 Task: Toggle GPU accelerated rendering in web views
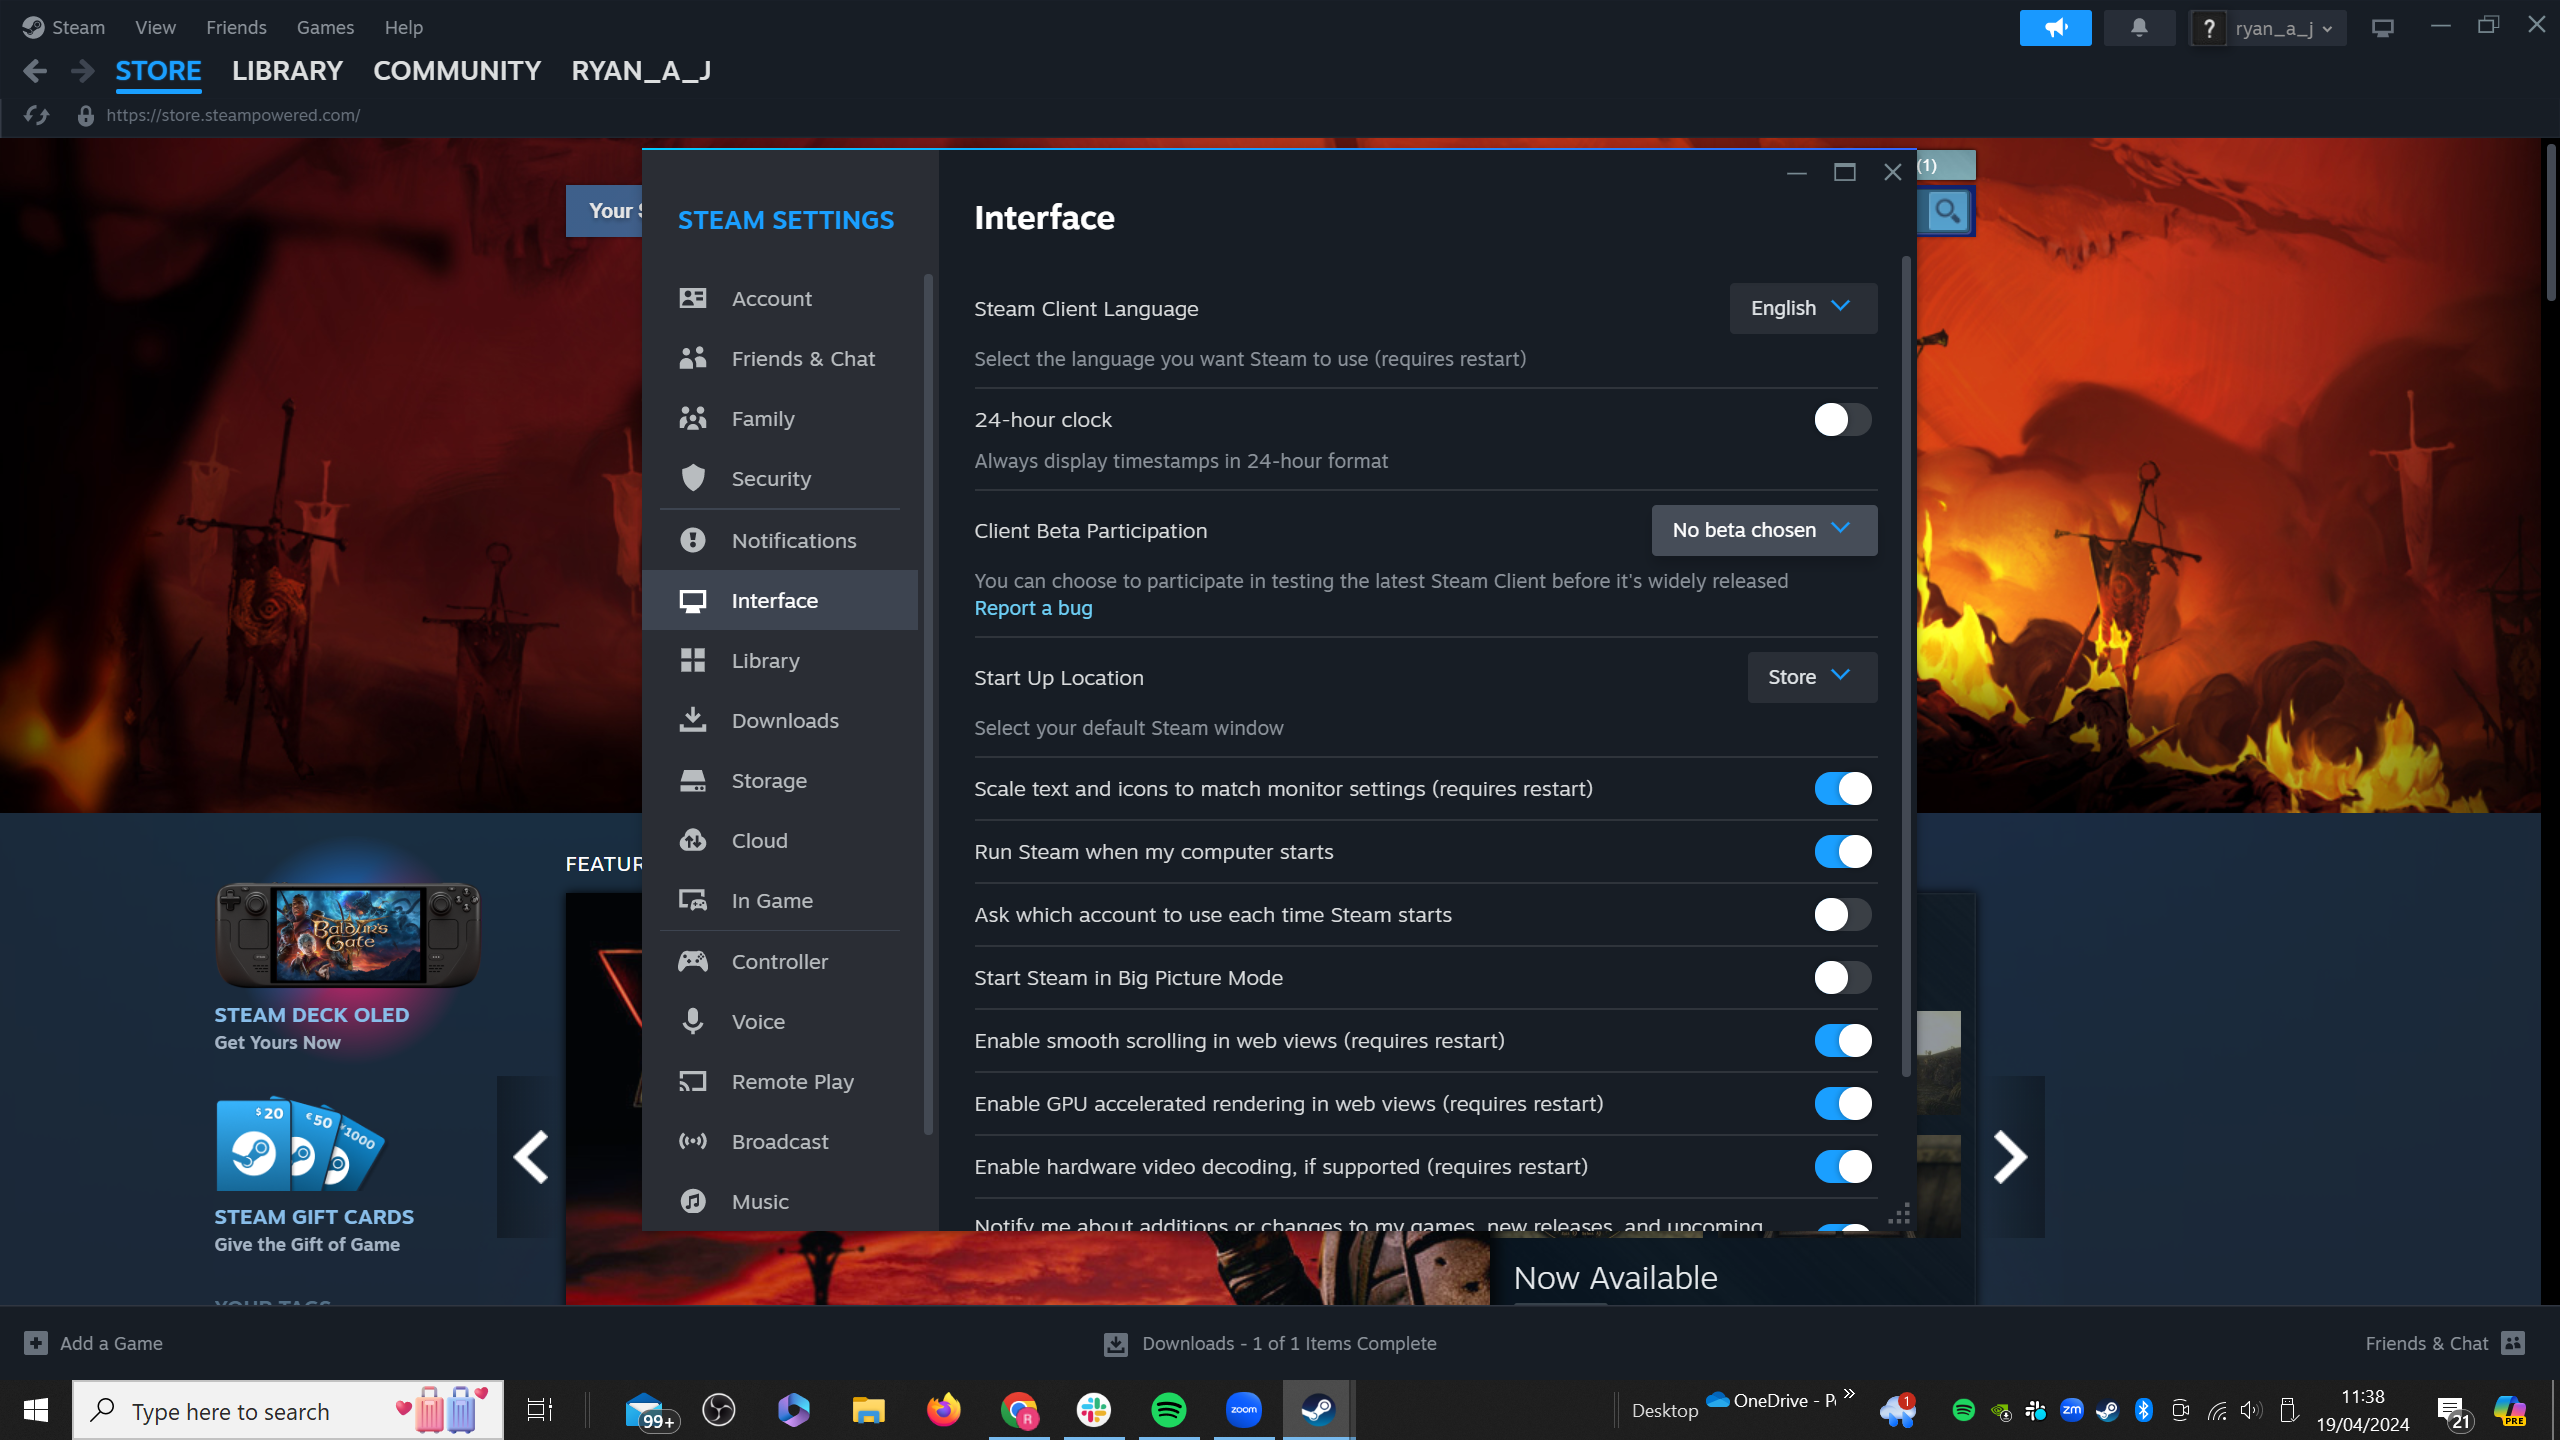click(1842, 1103)
